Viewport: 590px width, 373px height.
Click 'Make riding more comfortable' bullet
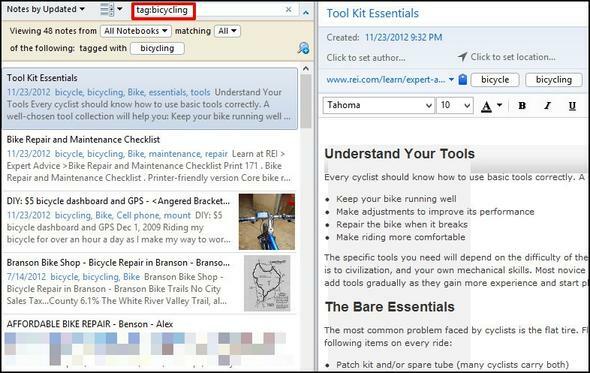click(401, 237)
